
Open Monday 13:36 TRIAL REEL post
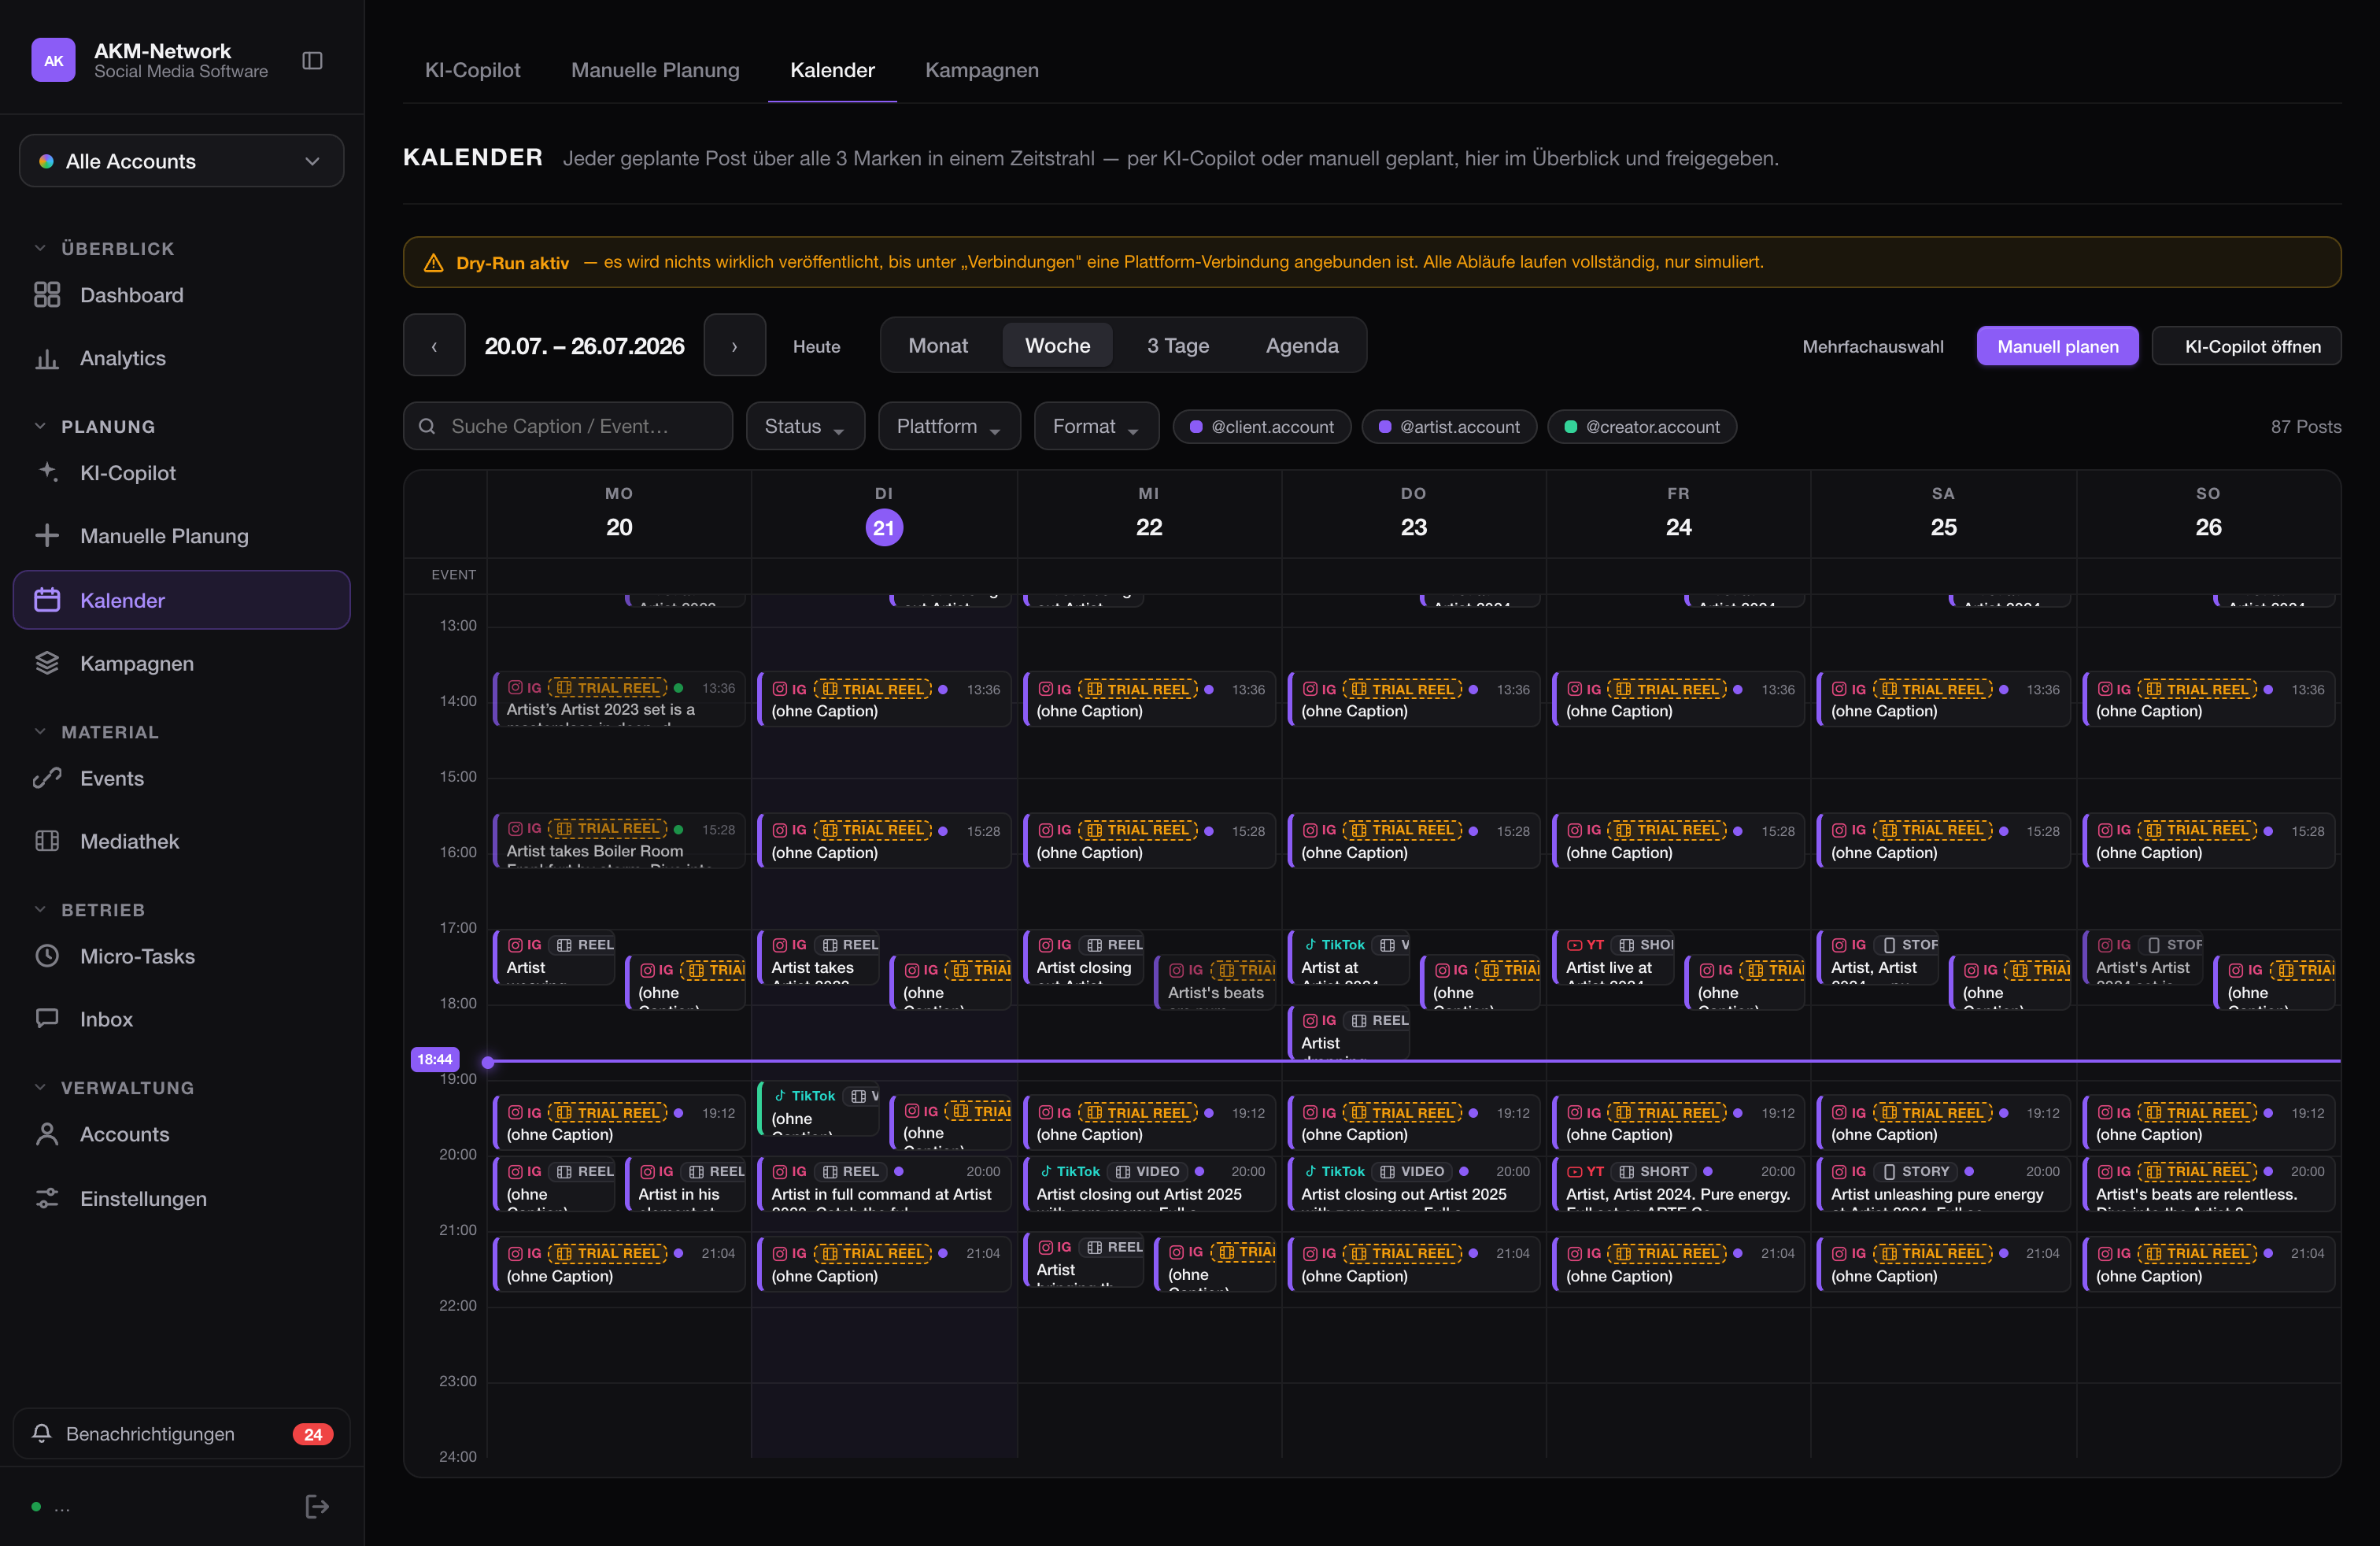619,699
